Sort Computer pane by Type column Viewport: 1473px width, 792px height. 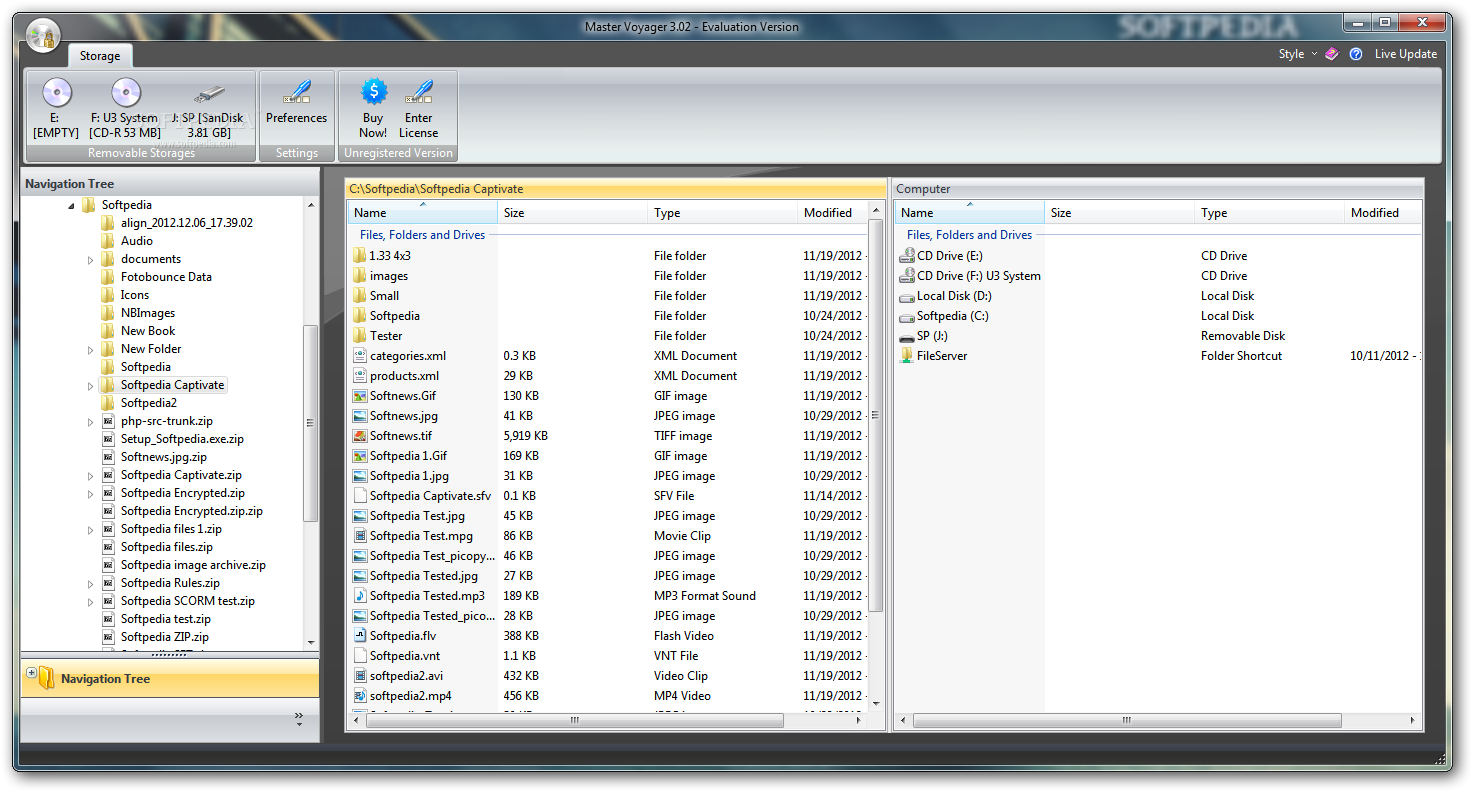tap(1269, 212)
